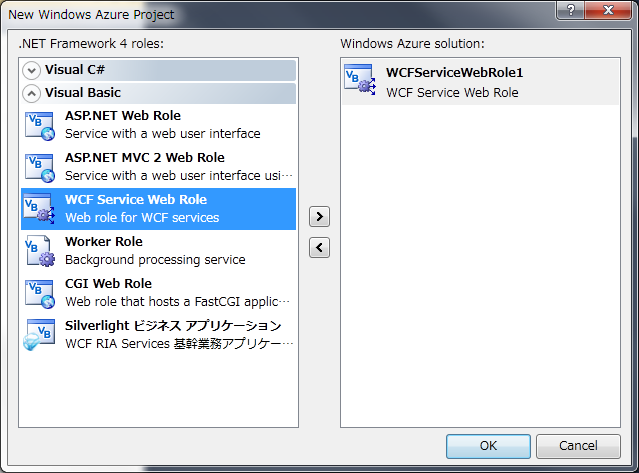Click 'Web role for WCF services' description
The height and width of the screenshot is (473, 639).
click(142, 218)
